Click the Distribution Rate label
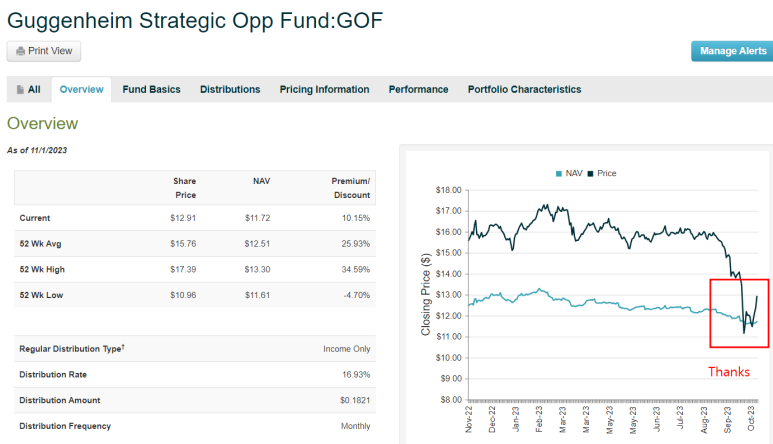The image size is (773, 444). [53, 375]
